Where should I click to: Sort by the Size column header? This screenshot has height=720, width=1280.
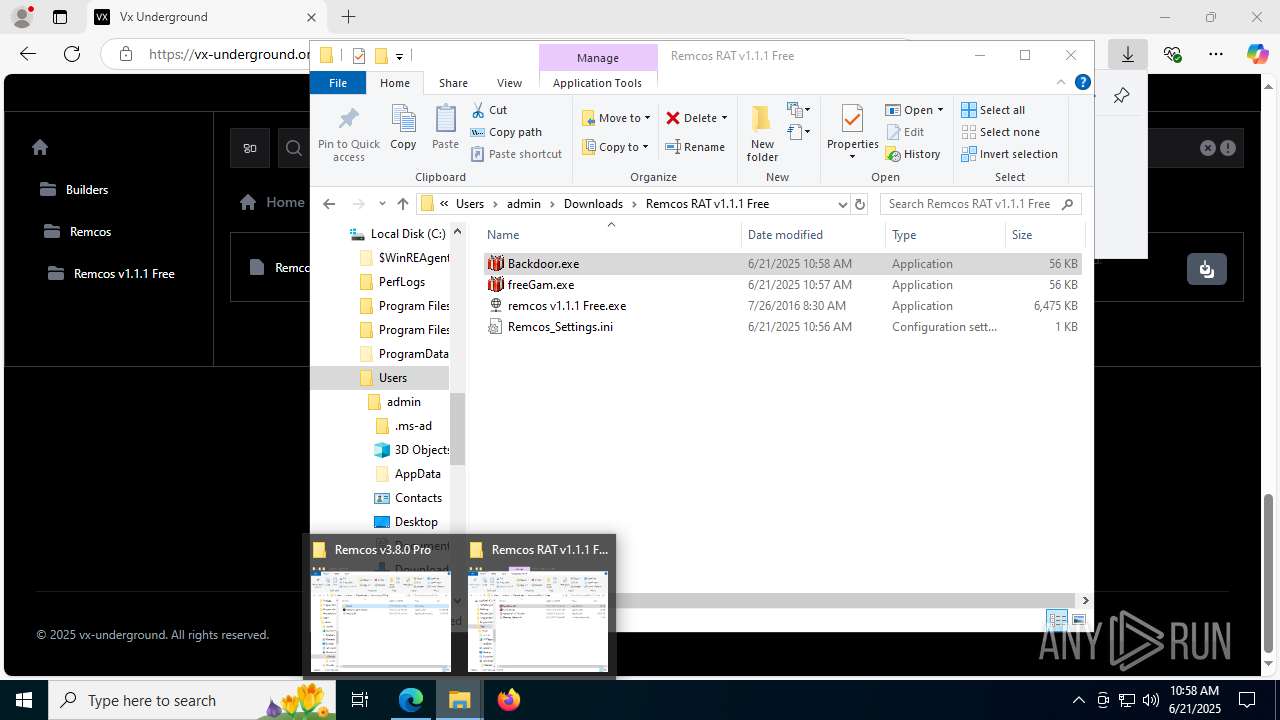[1044, 235]
